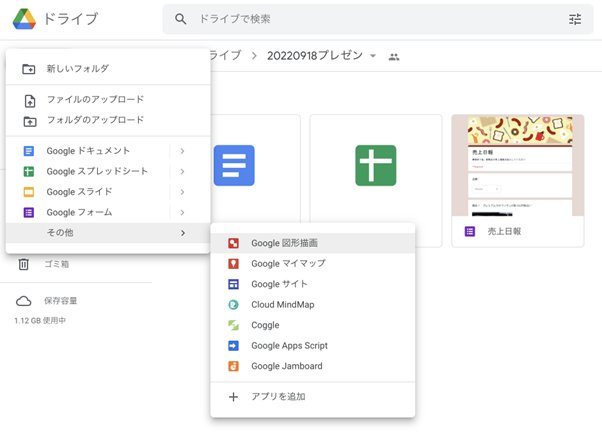
Task: Click the blue Google Docs icon in menu
Action: point(29,151)
